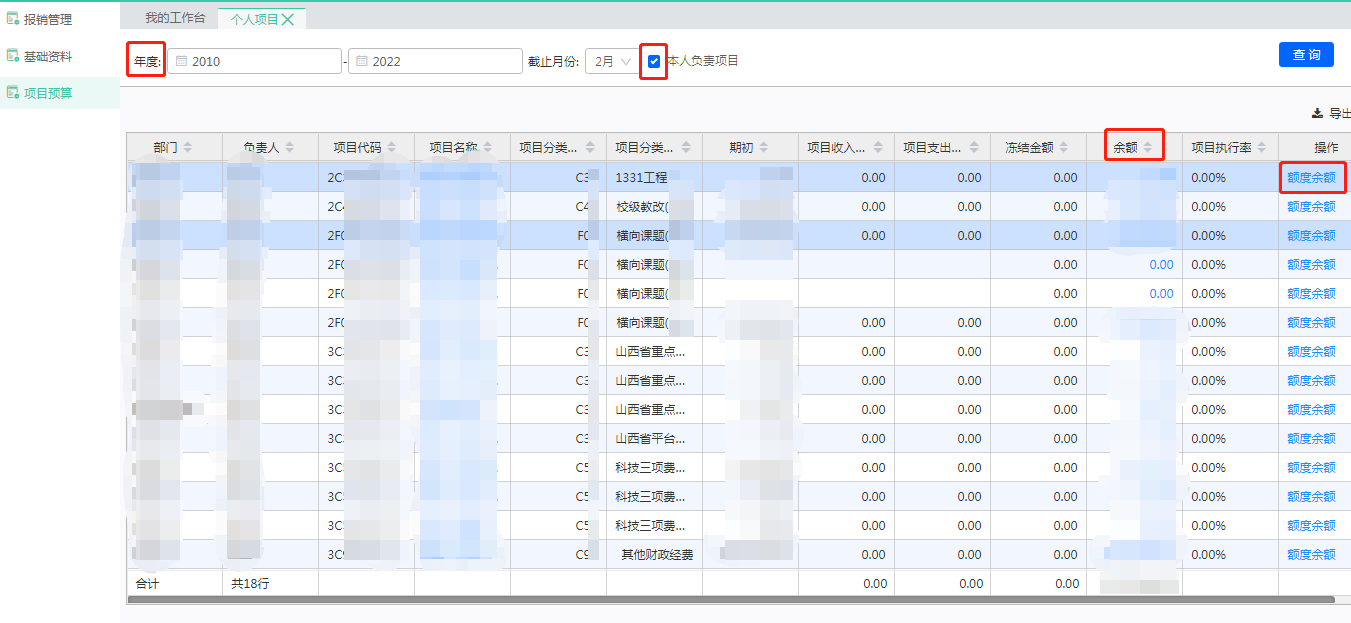This screenshot has height=623, width=1351.
Task: Sort by 项目代码 column sort arrows
Action: coord(392,147)
